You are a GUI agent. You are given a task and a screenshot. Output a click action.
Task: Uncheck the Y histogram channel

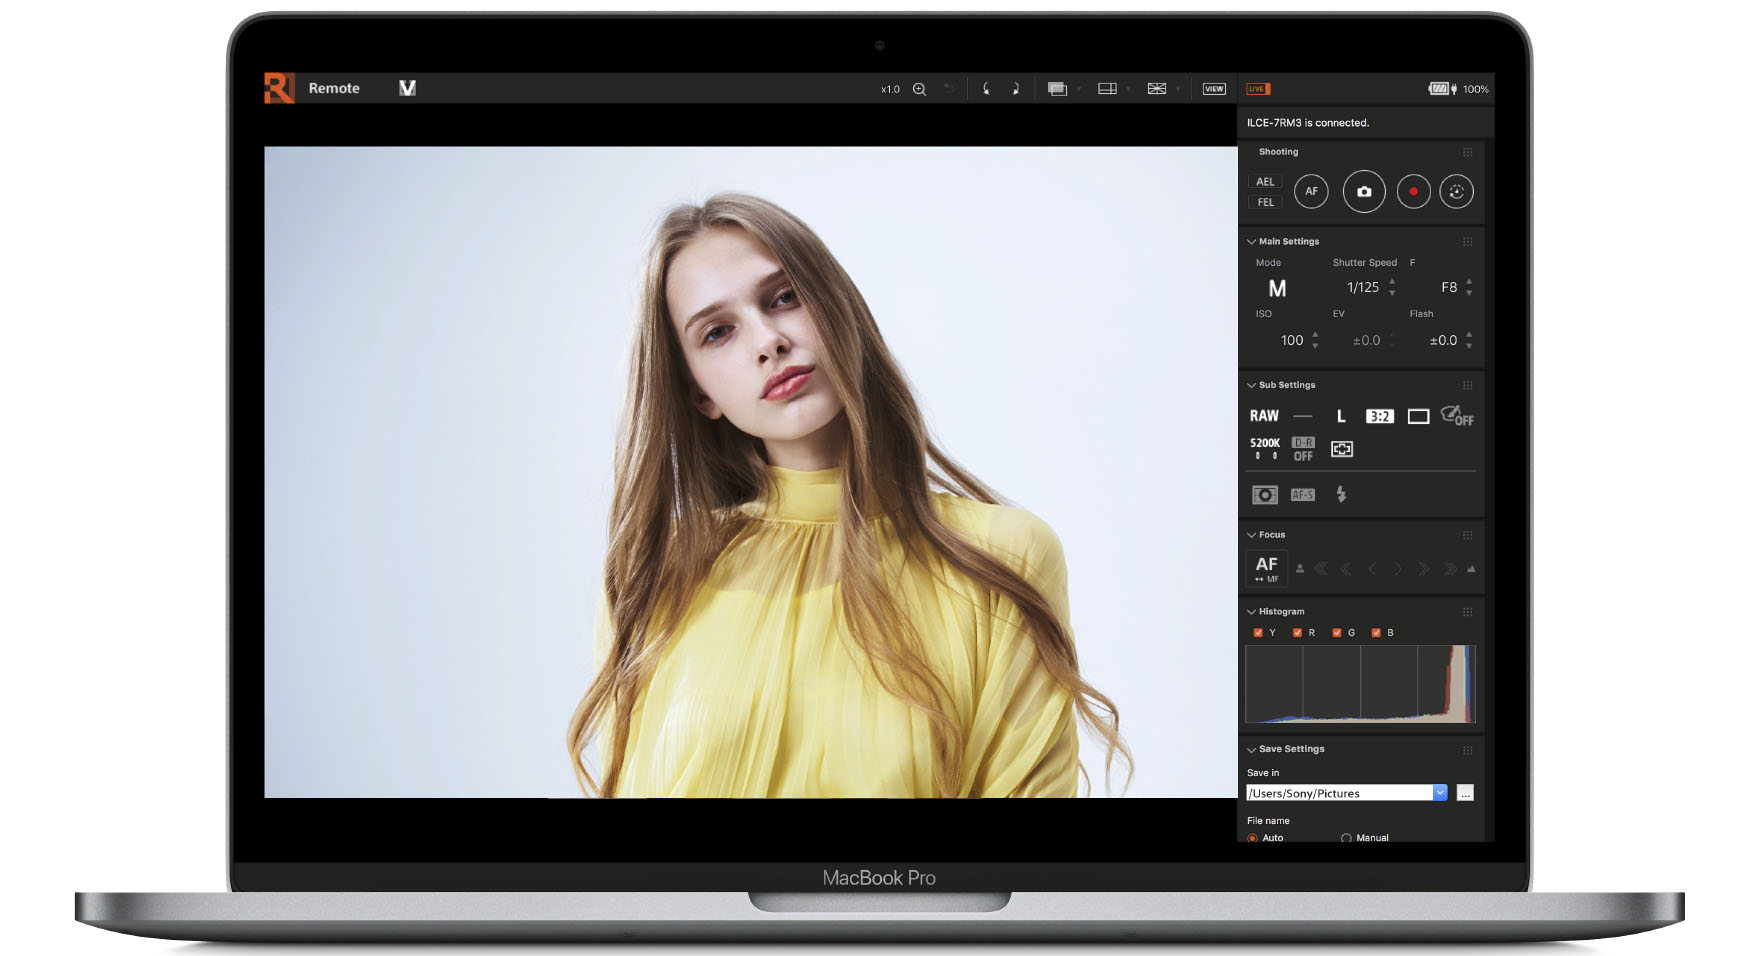click(x=1258, y=633)
